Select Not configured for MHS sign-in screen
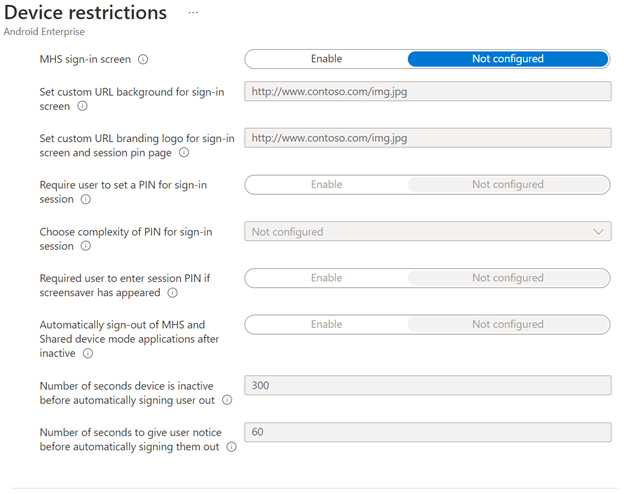 [508, 59]
